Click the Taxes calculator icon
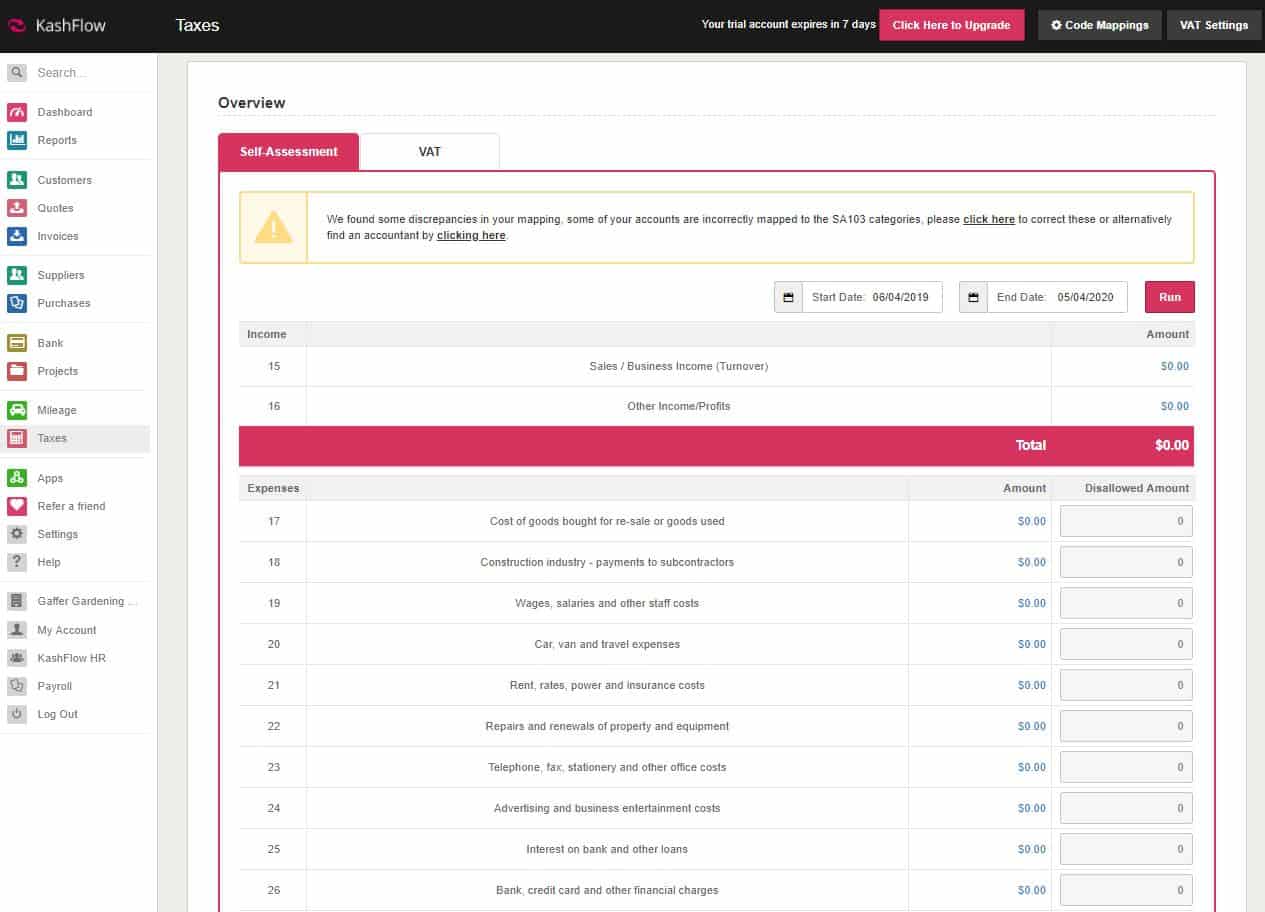 click(17, 438)
